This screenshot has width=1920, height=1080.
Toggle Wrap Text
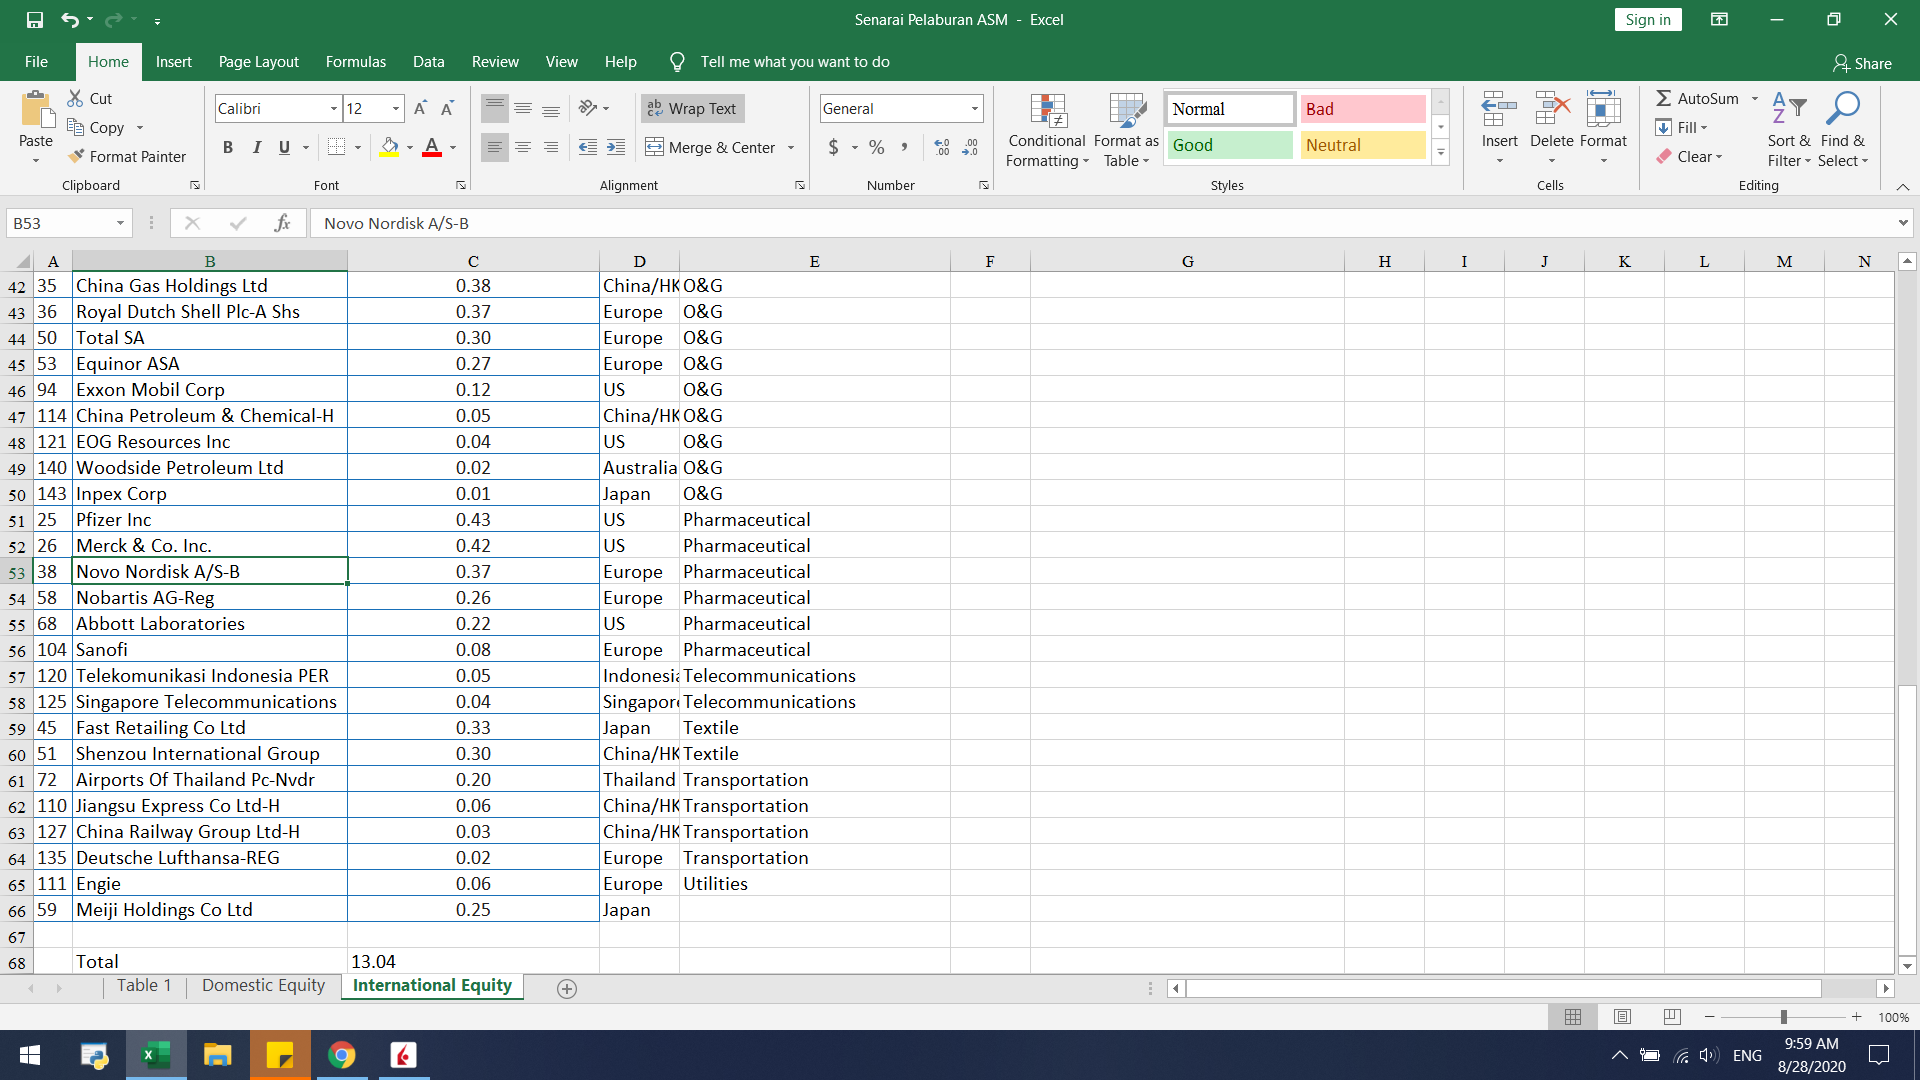pyautogui.click(x=692, y=108)
